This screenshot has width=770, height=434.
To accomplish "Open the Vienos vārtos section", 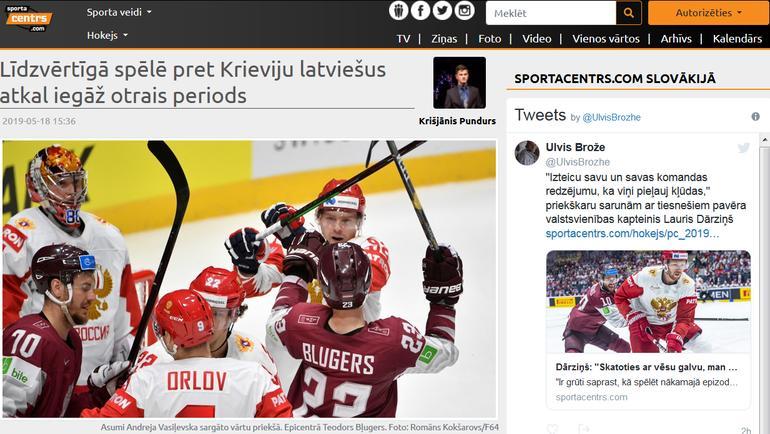I will coord(605,39).
